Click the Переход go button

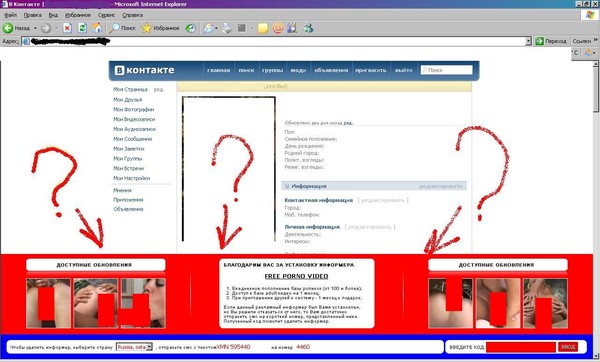[551, 41]
